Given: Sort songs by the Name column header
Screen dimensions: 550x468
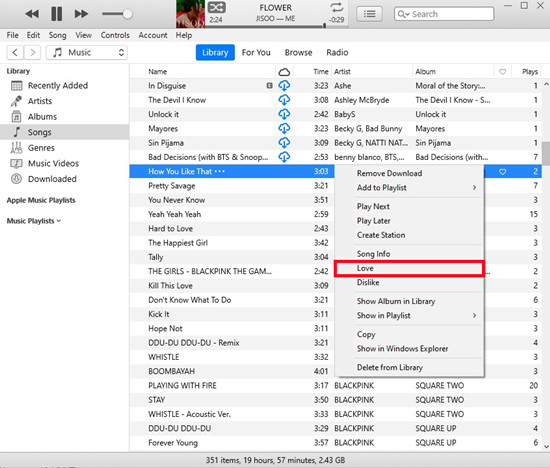Looking at the screenshot, I should click(x=210, y=72).
